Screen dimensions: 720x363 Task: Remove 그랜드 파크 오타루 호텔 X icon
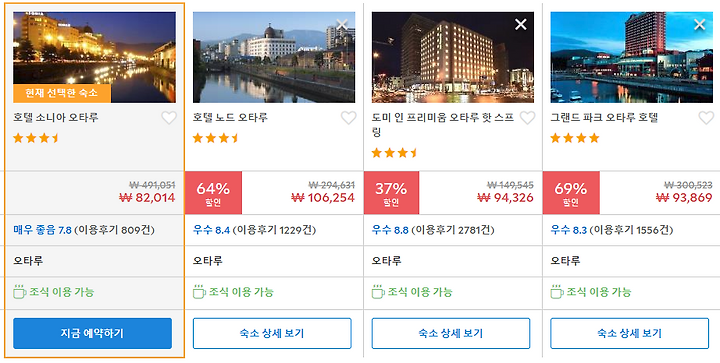click(699, 24)
